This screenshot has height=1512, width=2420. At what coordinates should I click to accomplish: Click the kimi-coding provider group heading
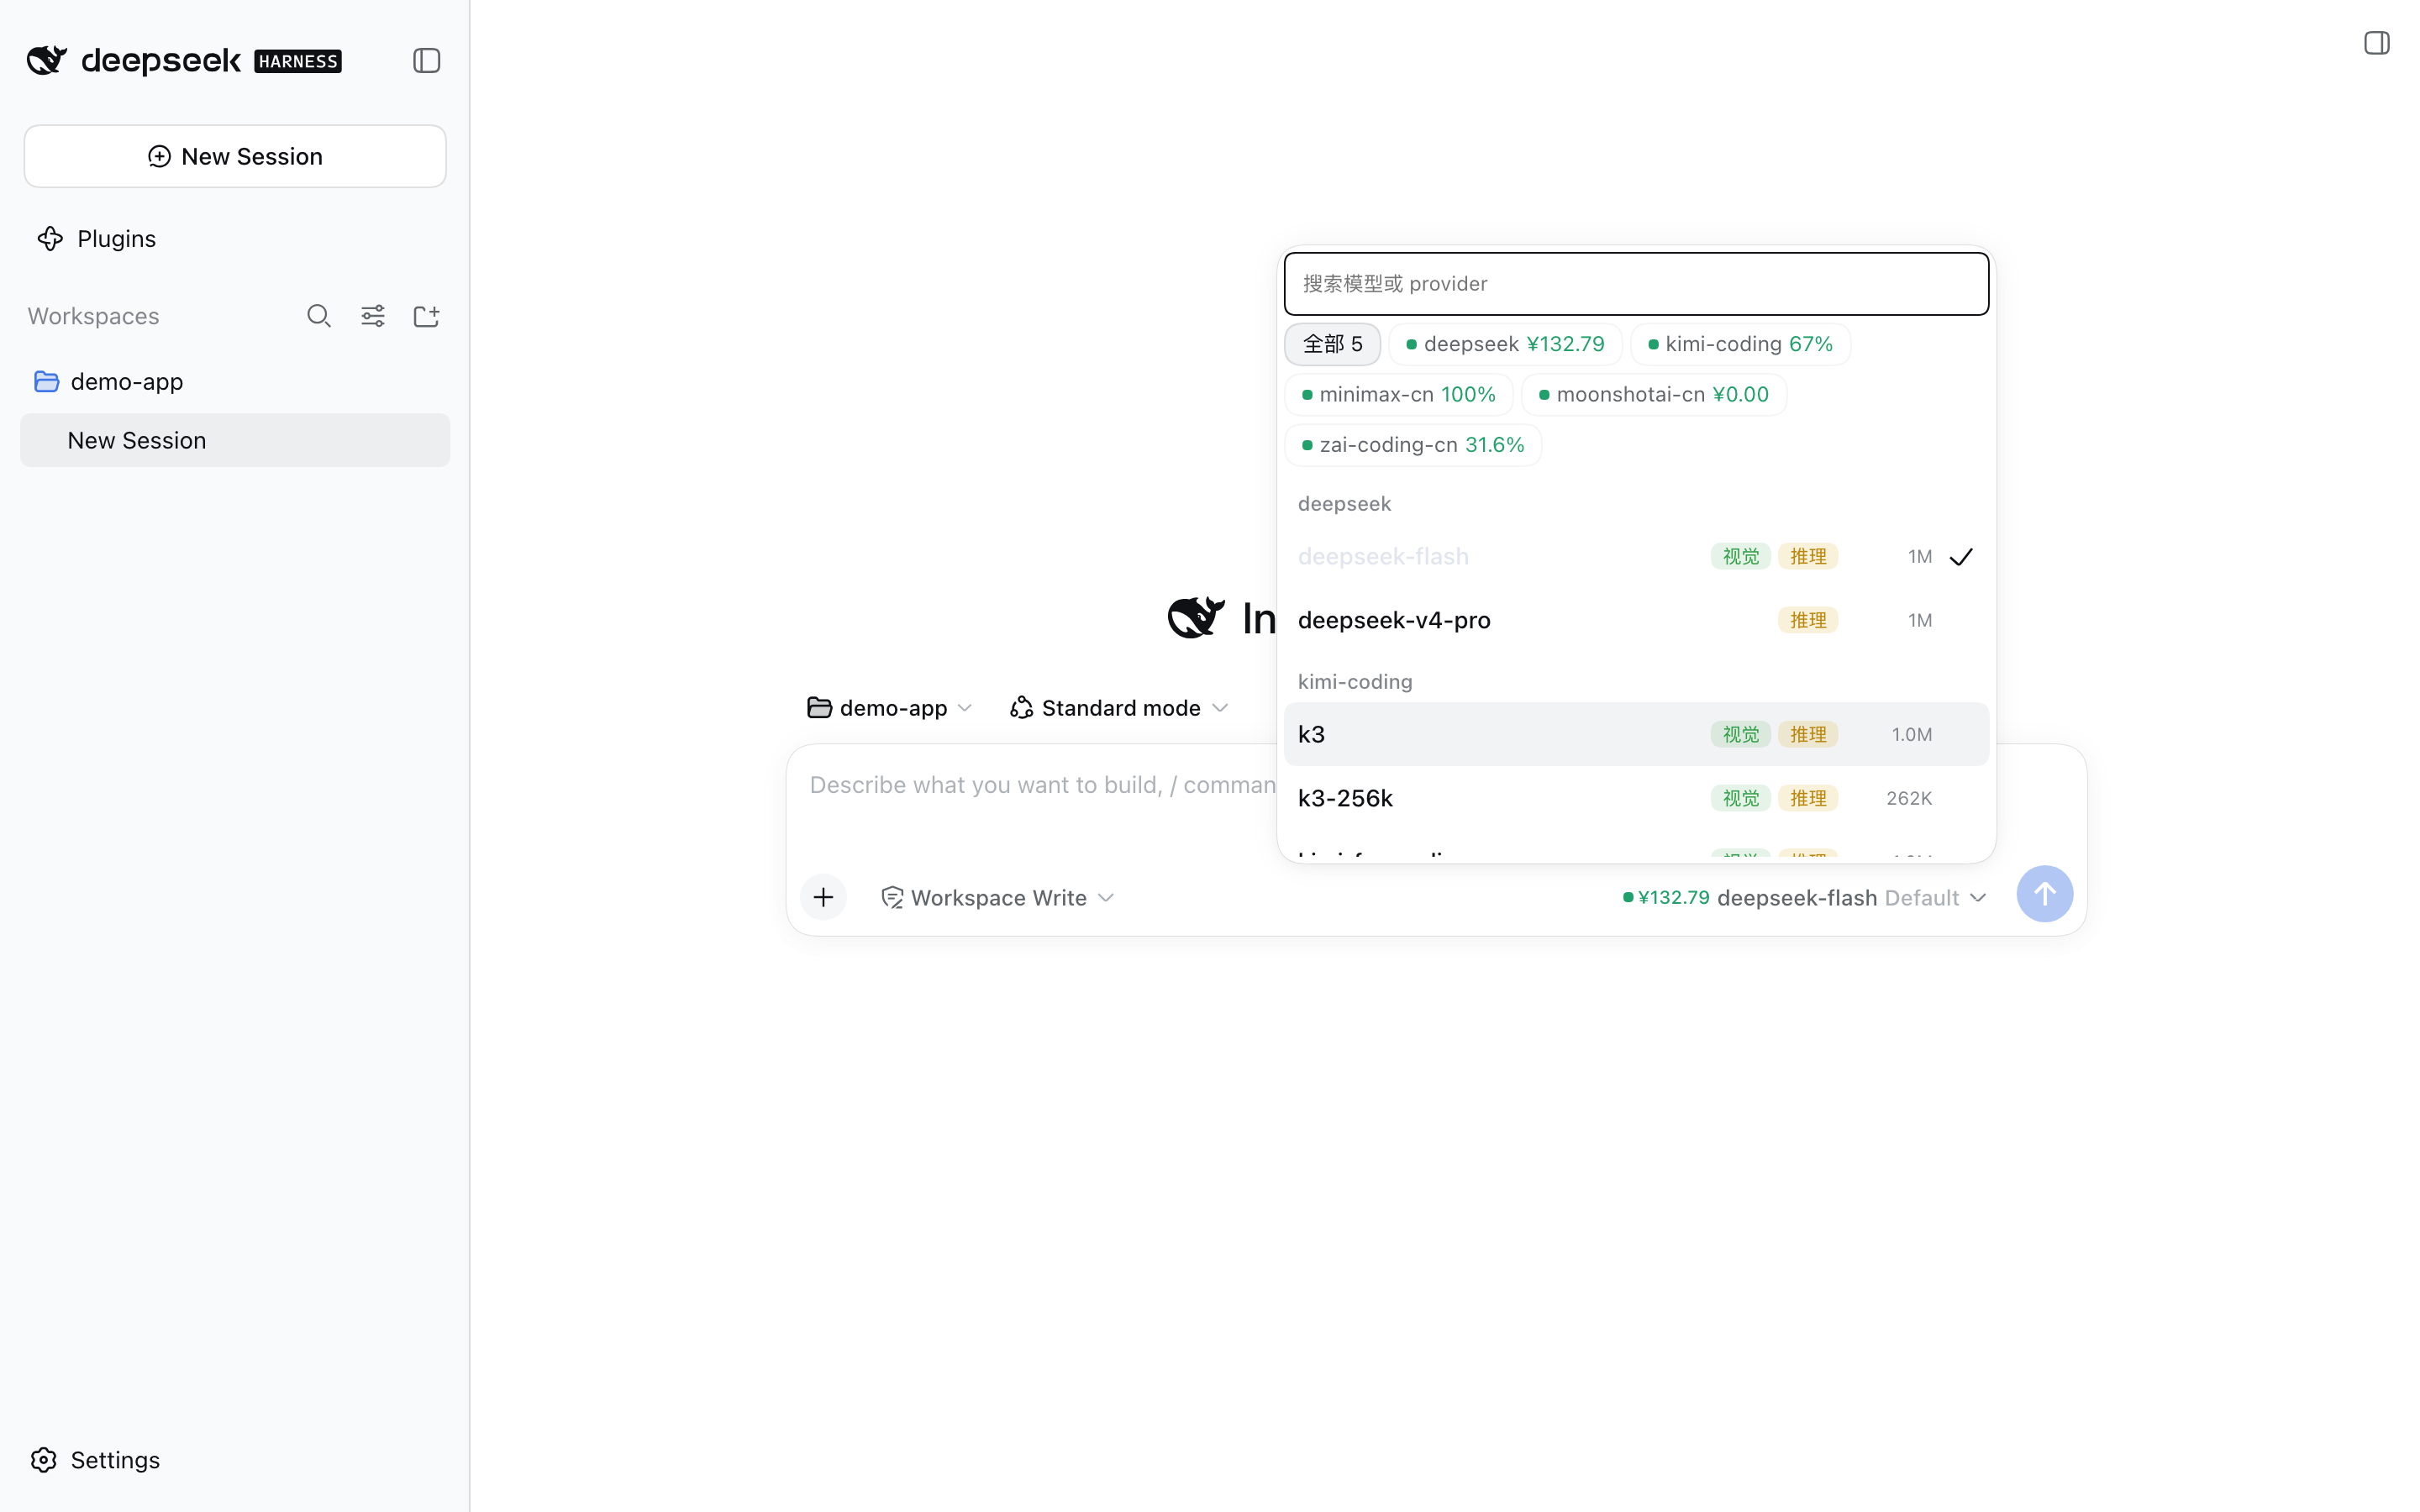(x=1355, y=682)
